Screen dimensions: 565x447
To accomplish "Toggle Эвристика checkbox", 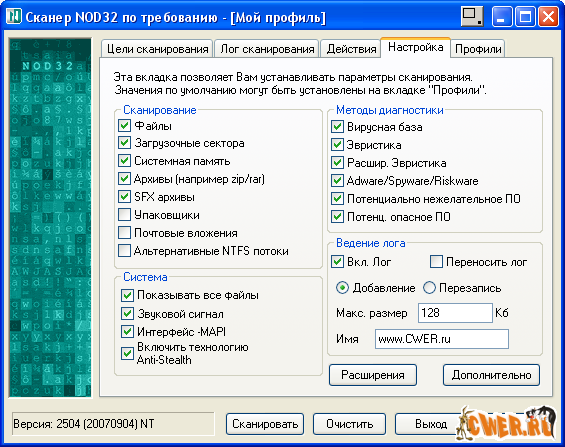I will [x=337, y=145].
